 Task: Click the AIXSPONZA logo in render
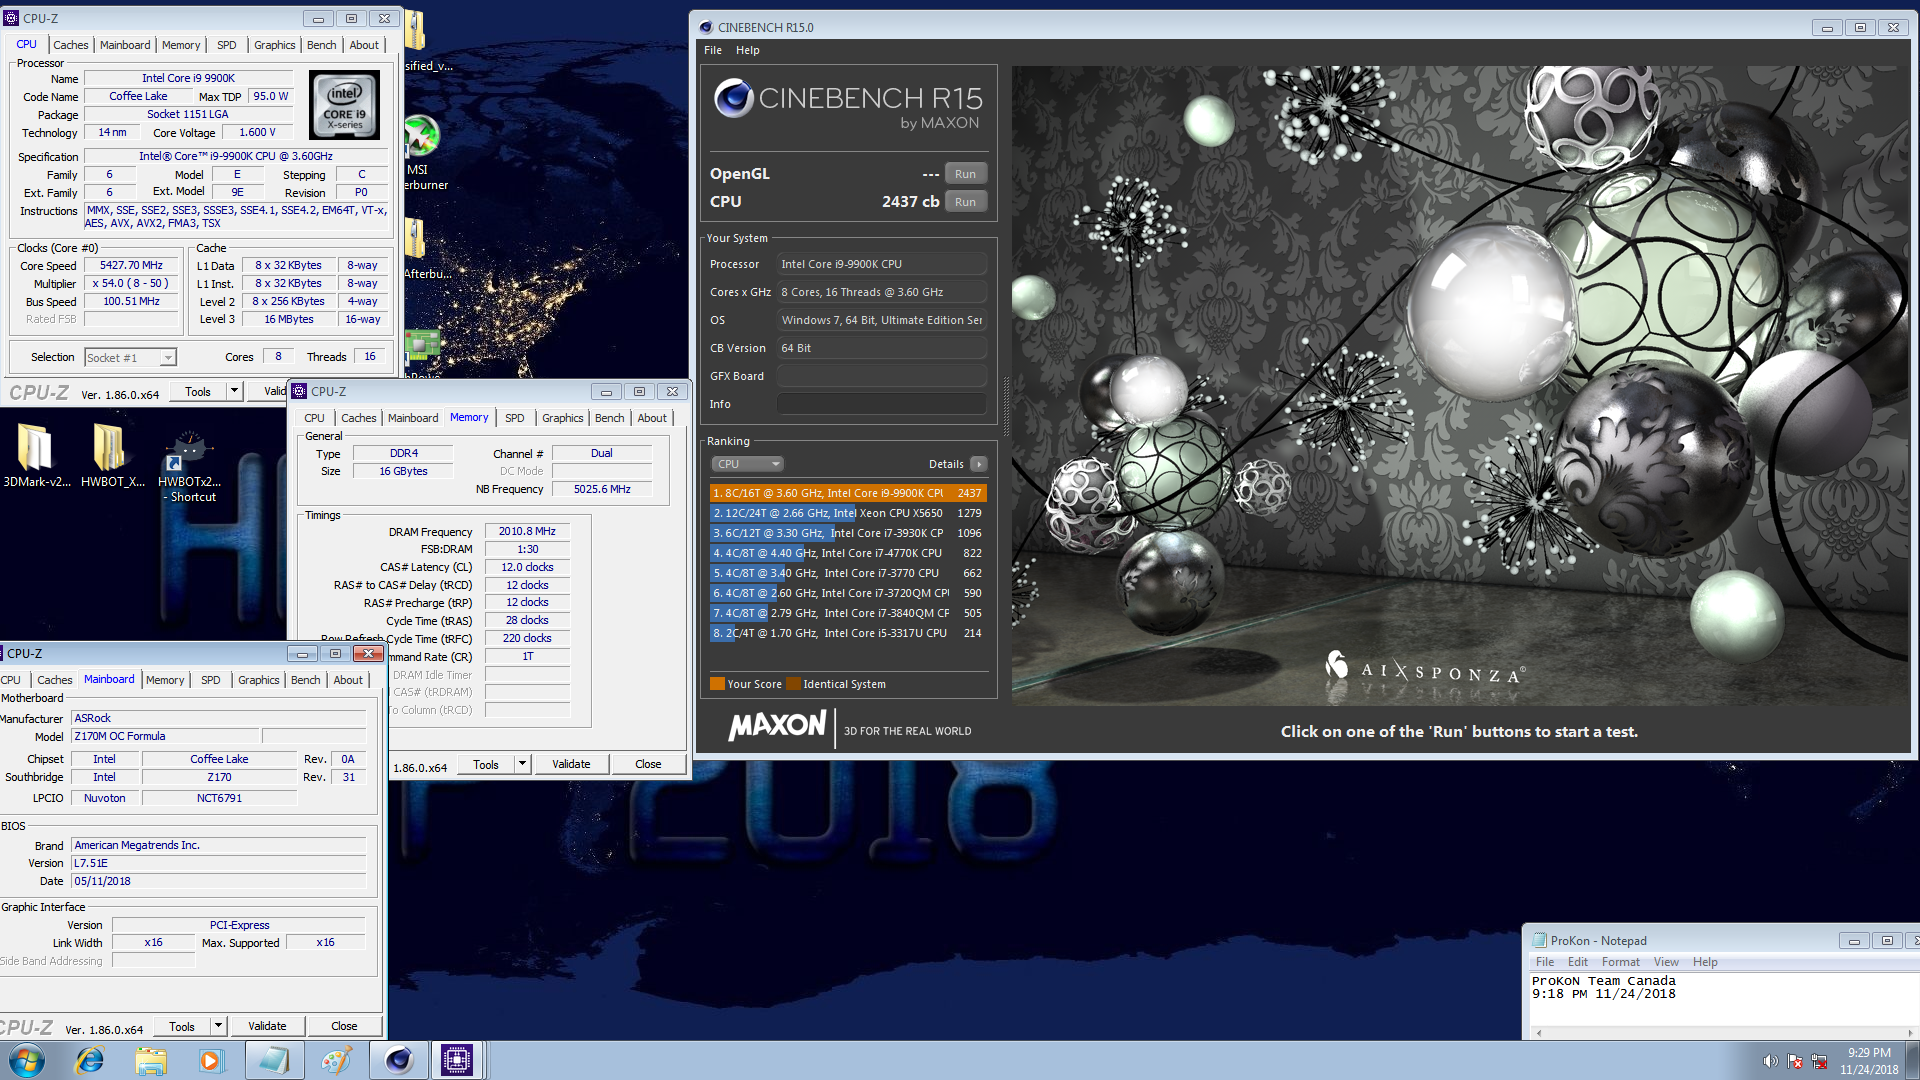[1424, 670]
